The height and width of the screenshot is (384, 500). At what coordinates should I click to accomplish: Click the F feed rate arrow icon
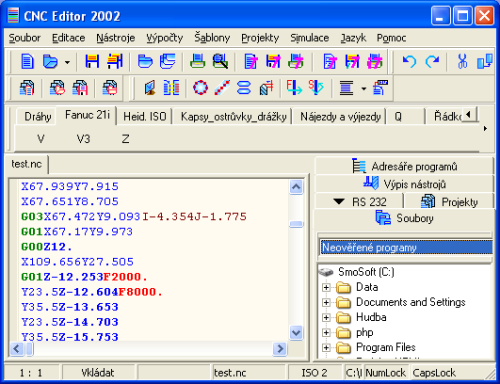click(294, 88)
